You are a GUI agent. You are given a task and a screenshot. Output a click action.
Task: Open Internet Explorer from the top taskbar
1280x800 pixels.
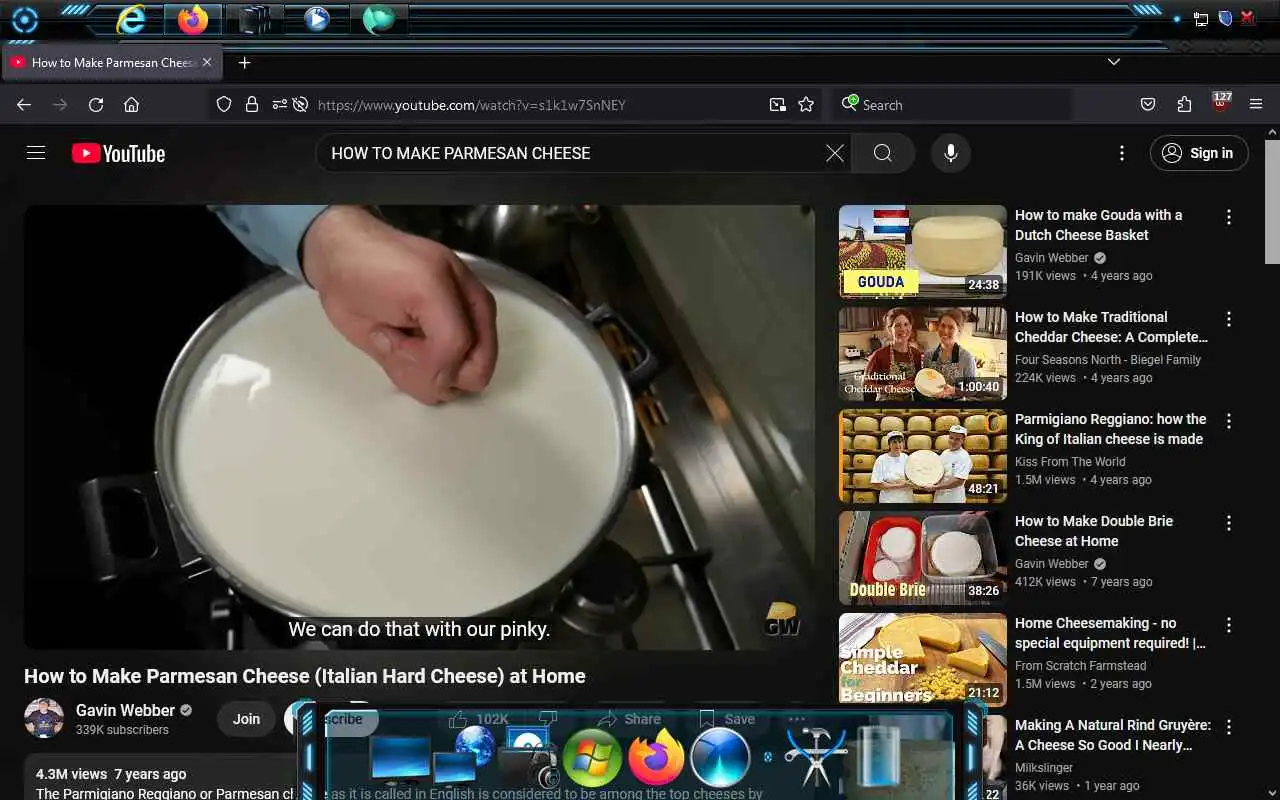coord(130,19)
